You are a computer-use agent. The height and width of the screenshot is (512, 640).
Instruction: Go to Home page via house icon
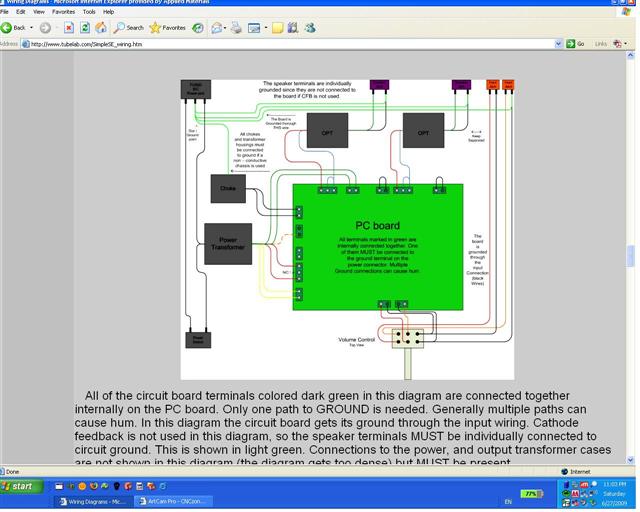pos(101,28)
